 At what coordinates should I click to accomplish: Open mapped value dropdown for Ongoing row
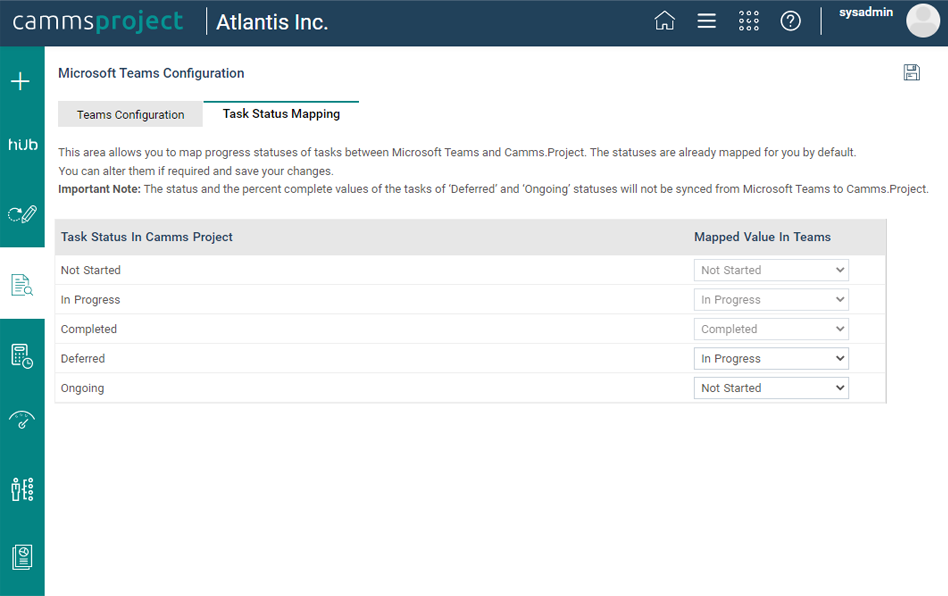771,388
